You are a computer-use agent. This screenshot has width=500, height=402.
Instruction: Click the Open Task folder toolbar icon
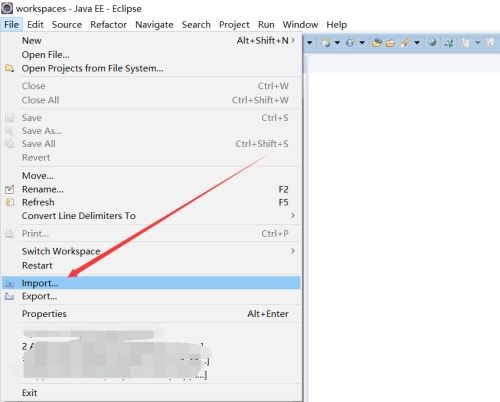[390, 43]
